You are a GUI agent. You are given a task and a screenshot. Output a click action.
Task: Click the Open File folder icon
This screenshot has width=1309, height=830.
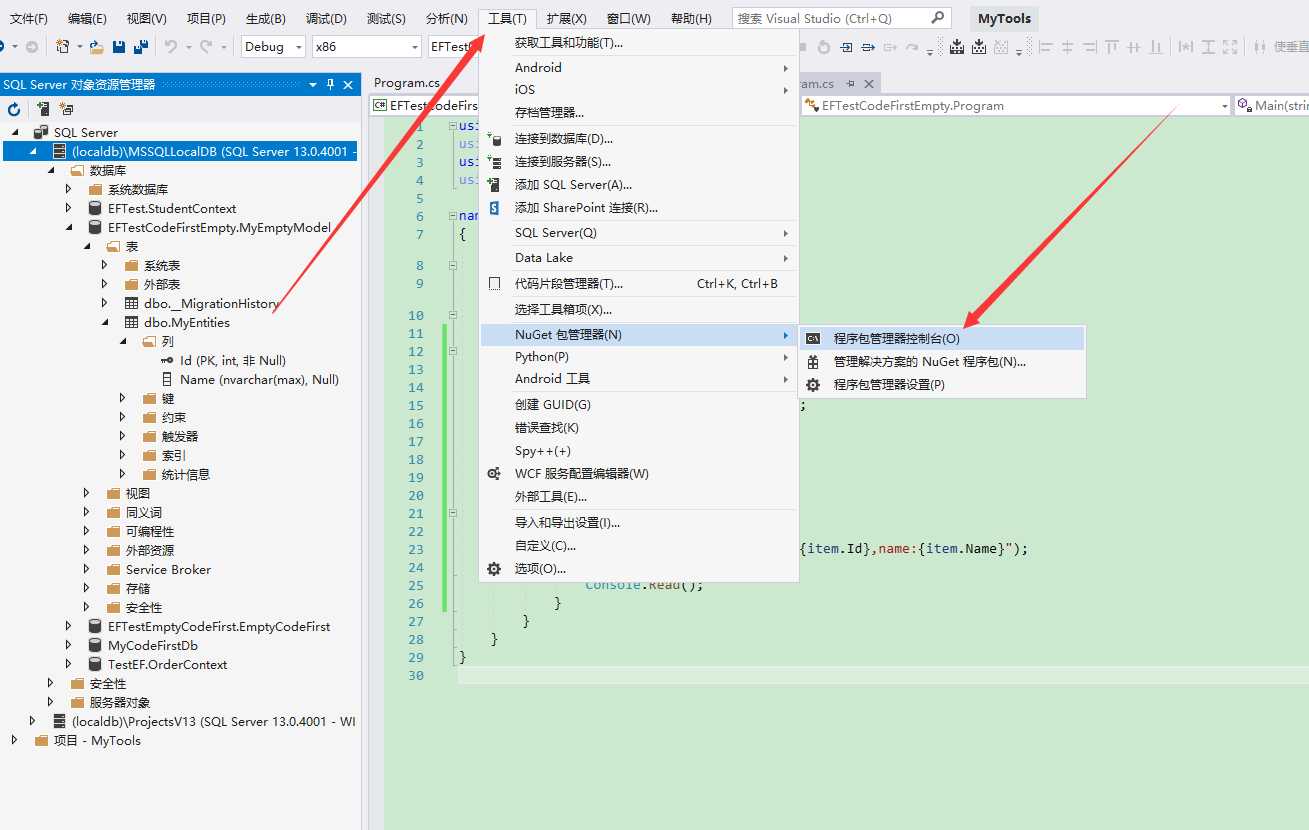[x=96, y=46]
